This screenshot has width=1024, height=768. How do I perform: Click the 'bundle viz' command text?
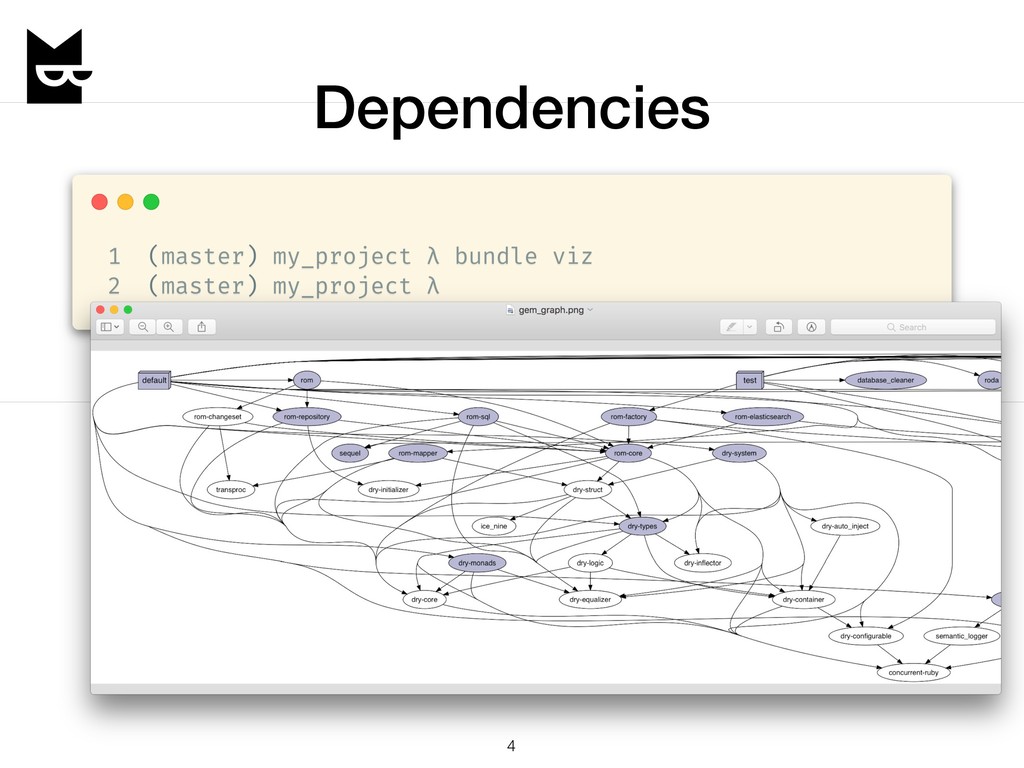point(523,256)
